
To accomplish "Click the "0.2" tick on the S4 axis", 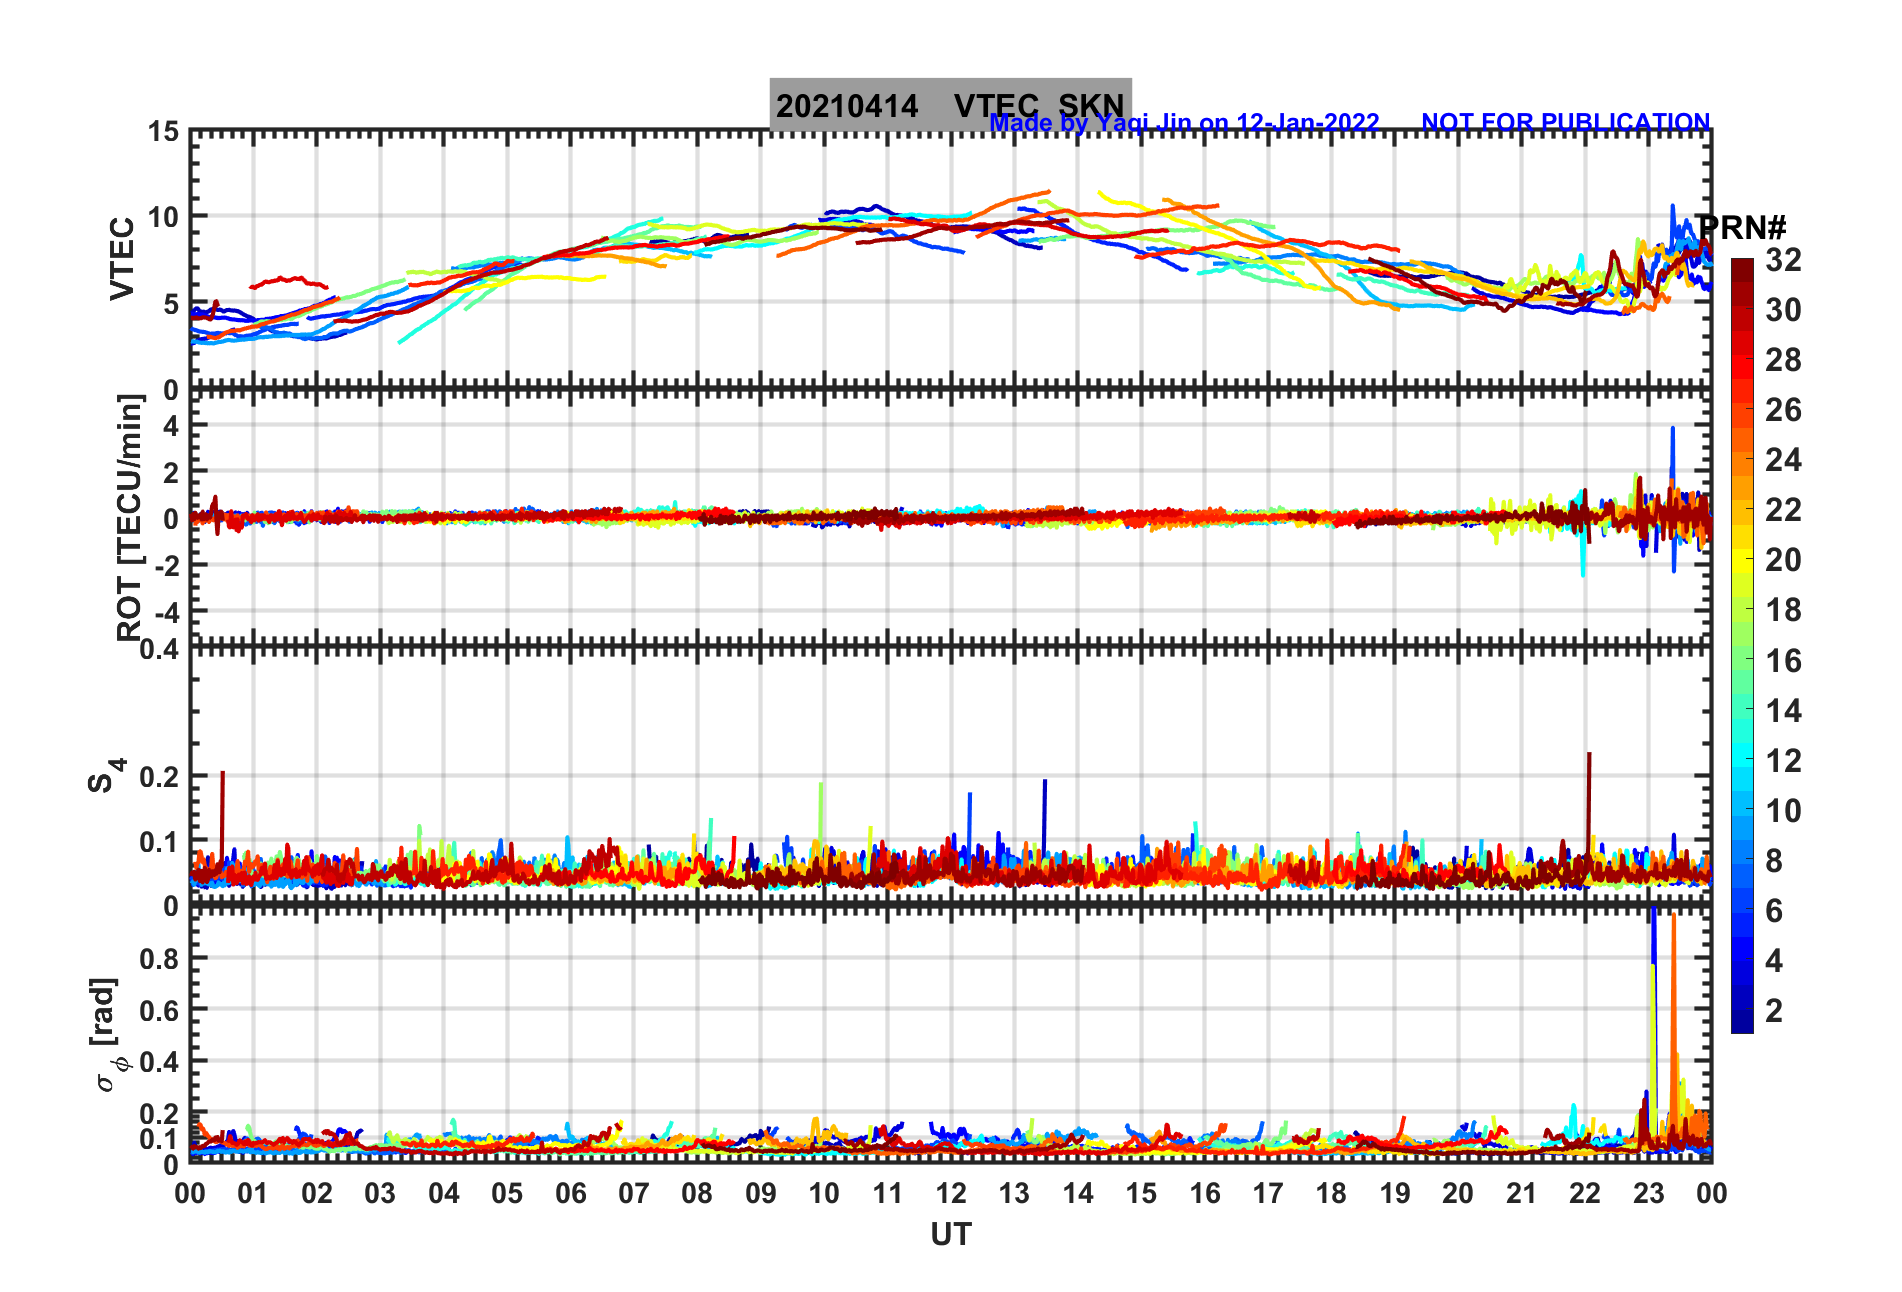I will click(160, 777).
